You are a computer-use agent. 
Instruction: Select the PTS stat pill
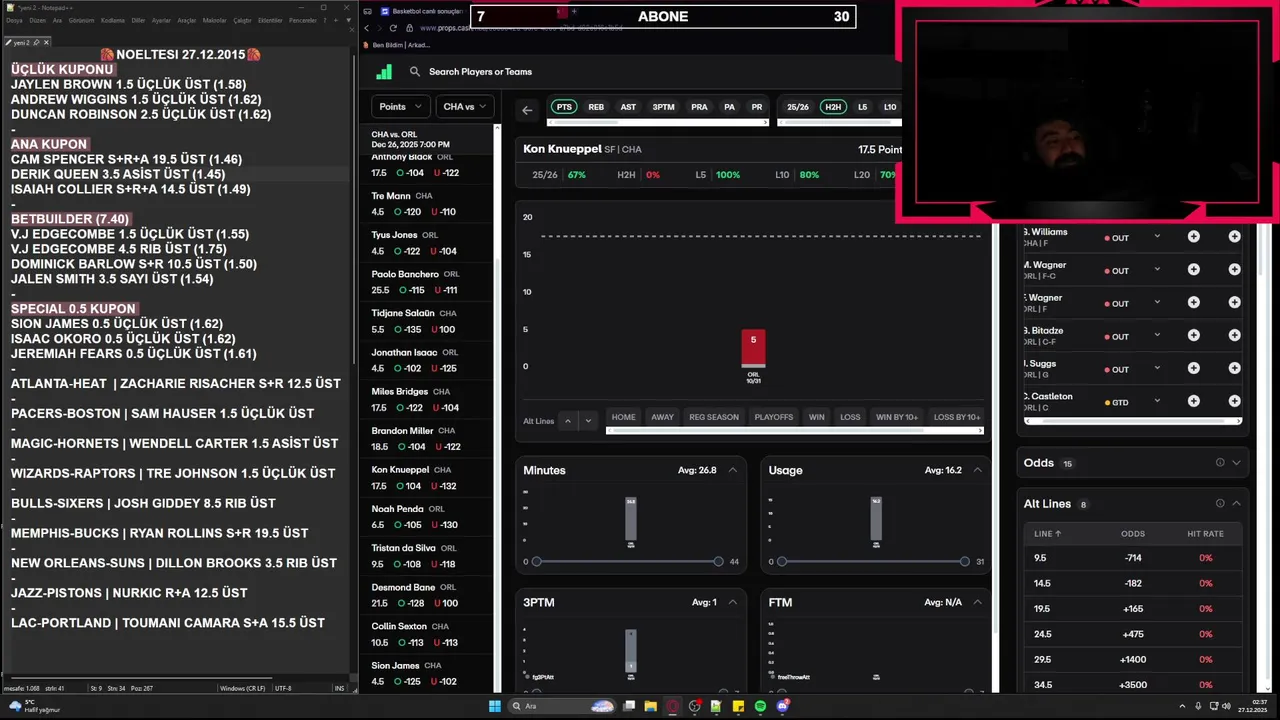pos(564,107)
